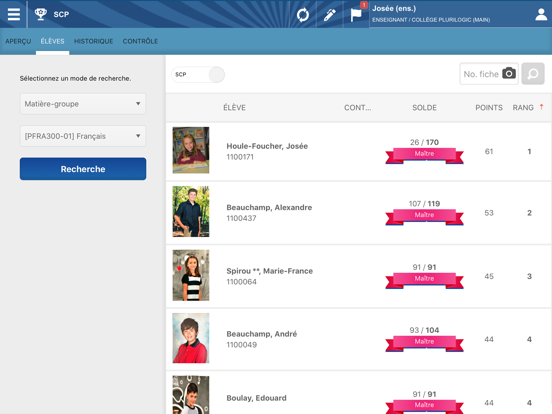Click the search magnifier button
This screenshot has height=414, width=552.
pyautogui.click(x=533, y=74)
